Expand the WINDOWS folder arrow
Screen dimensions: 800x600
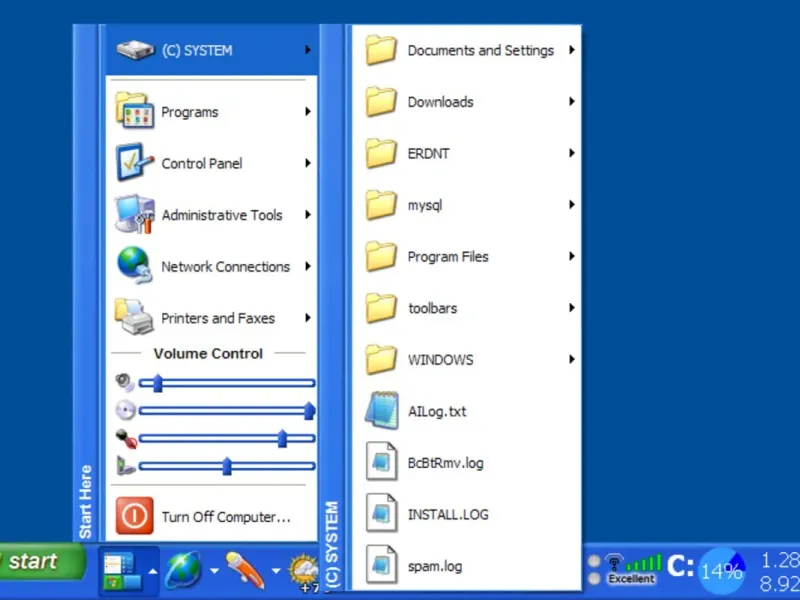(x=572, y=359)
